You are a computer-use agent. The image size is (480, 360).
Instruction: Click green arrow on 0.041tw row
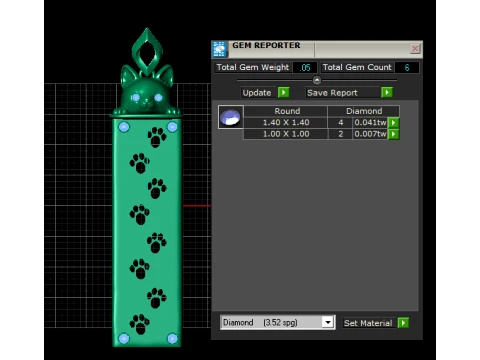pyautogui.click(x=394, y=123)
